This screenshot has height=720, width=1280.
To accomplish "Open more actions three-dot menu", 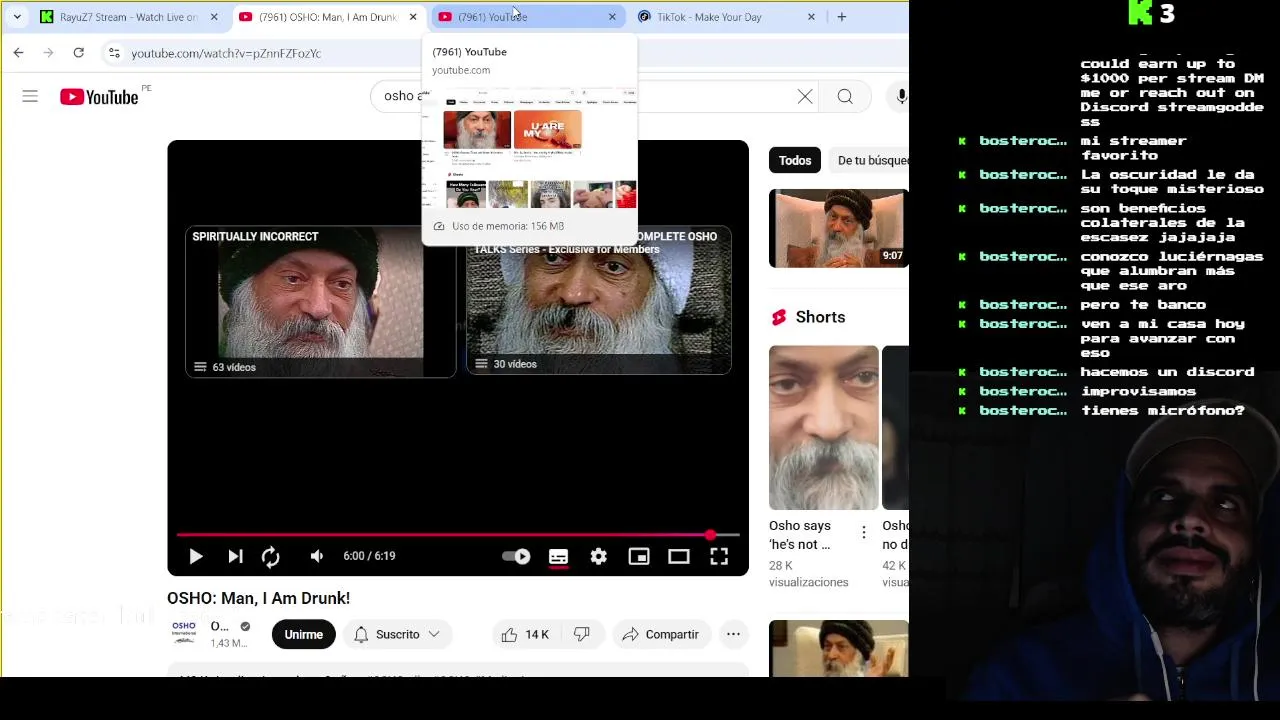I will click(x=733, y=634).
